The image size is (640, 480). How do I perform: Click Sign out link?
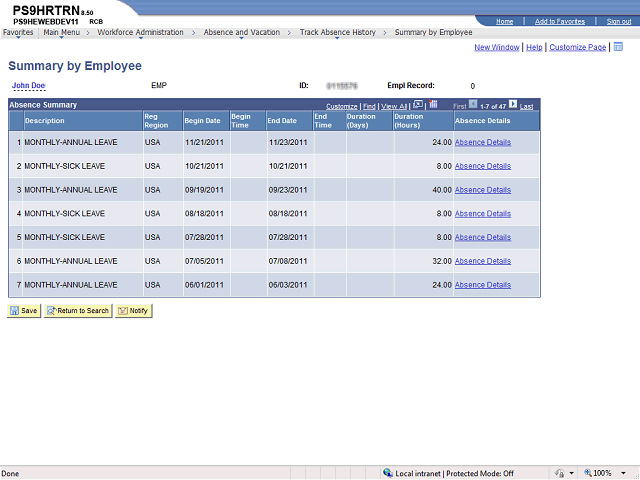click(x=619, y=21)
